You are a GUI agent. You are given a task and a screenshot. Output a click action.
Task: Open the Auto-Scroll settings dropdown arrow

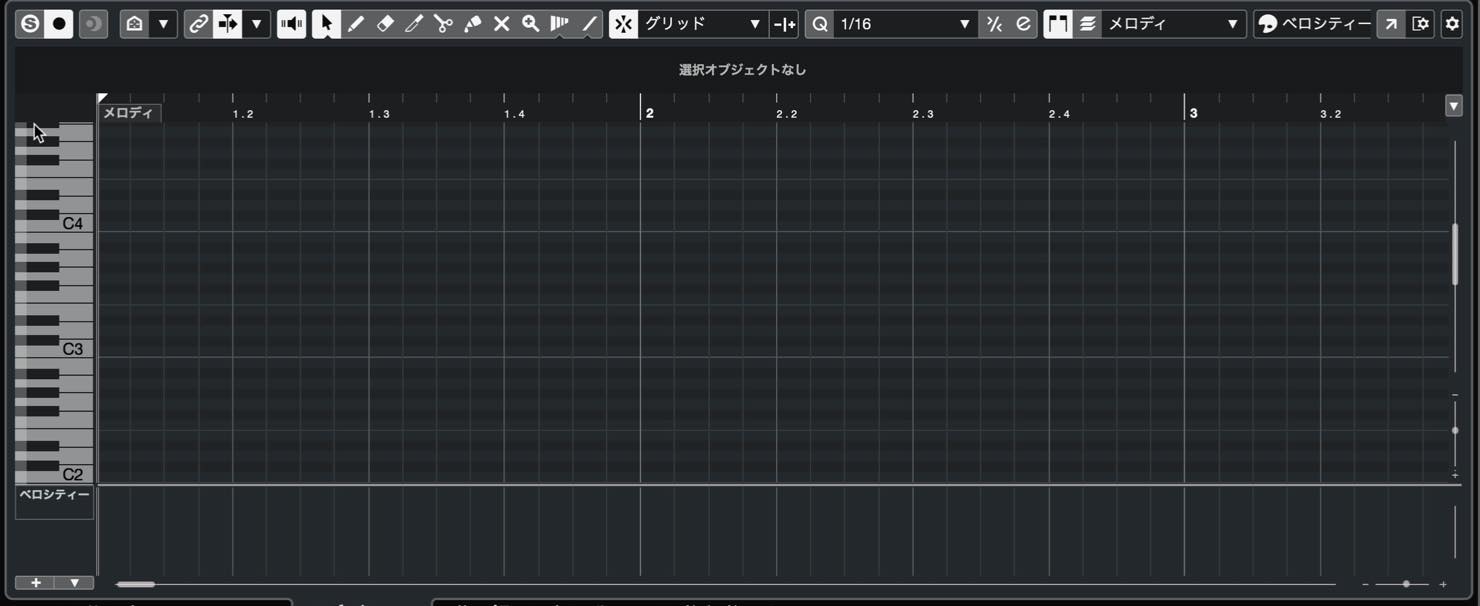pos(256,24)
